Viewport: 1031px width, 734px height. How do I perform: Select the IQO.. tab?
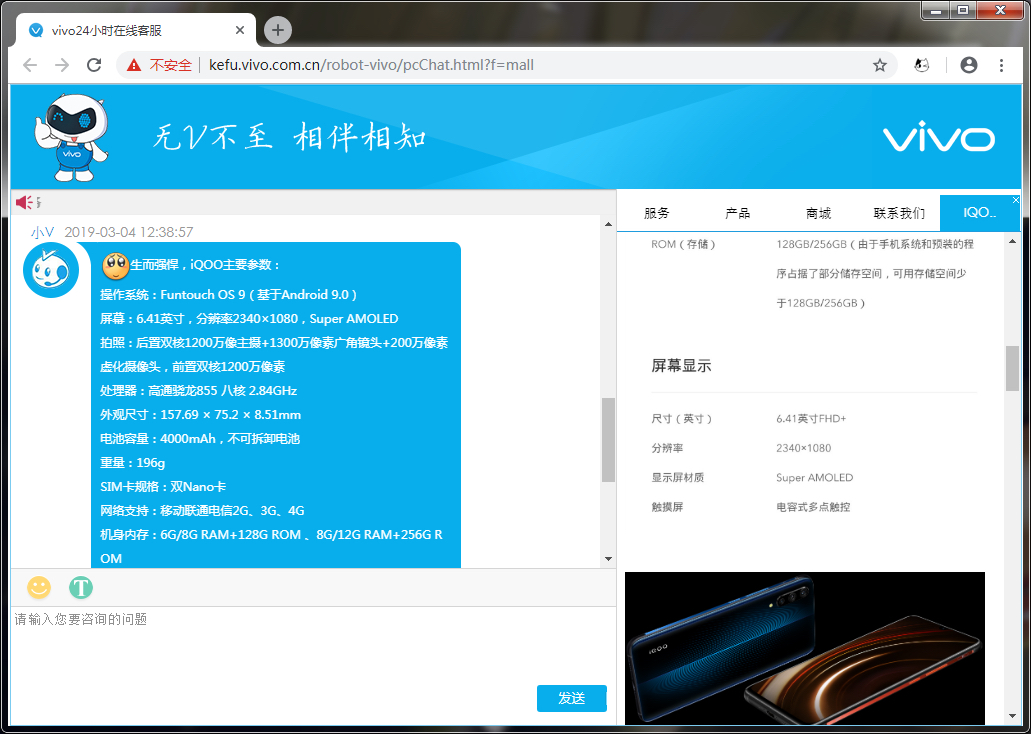coord(980,213)
